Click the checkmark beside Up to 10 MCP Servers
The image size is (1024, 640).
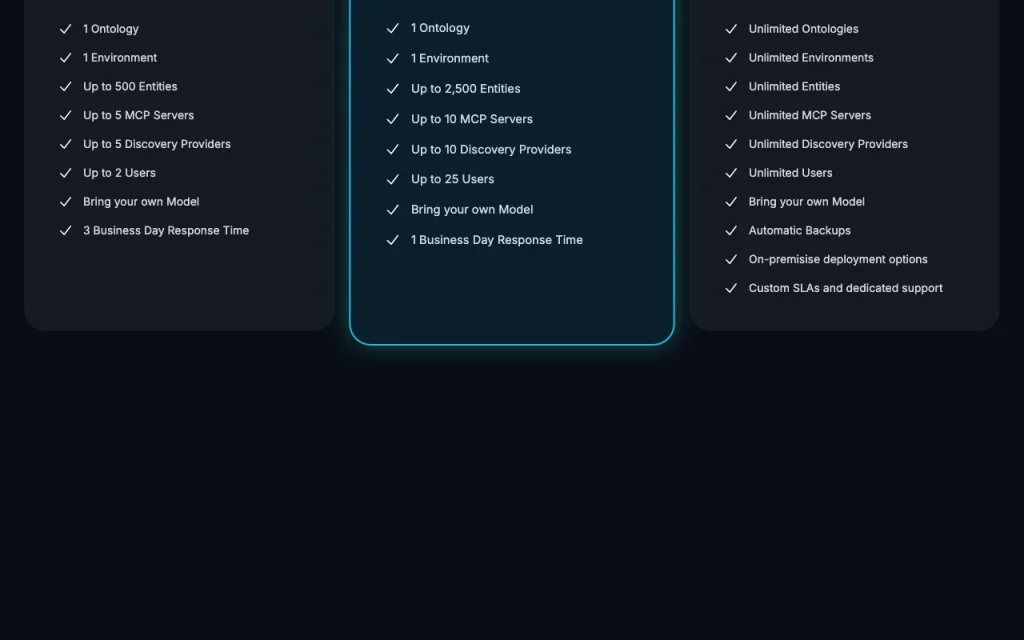pos(392,120)
